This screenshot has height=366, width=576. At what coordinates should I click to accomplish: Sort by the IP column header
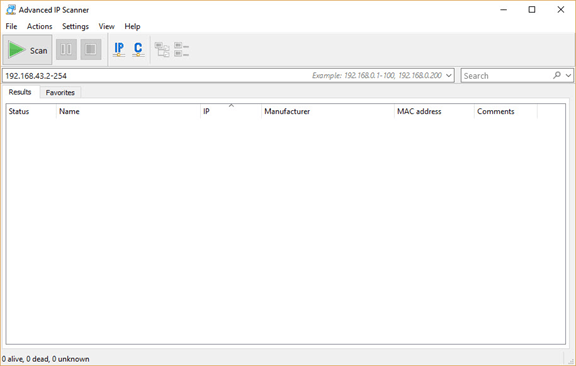[x=231, y=111]
